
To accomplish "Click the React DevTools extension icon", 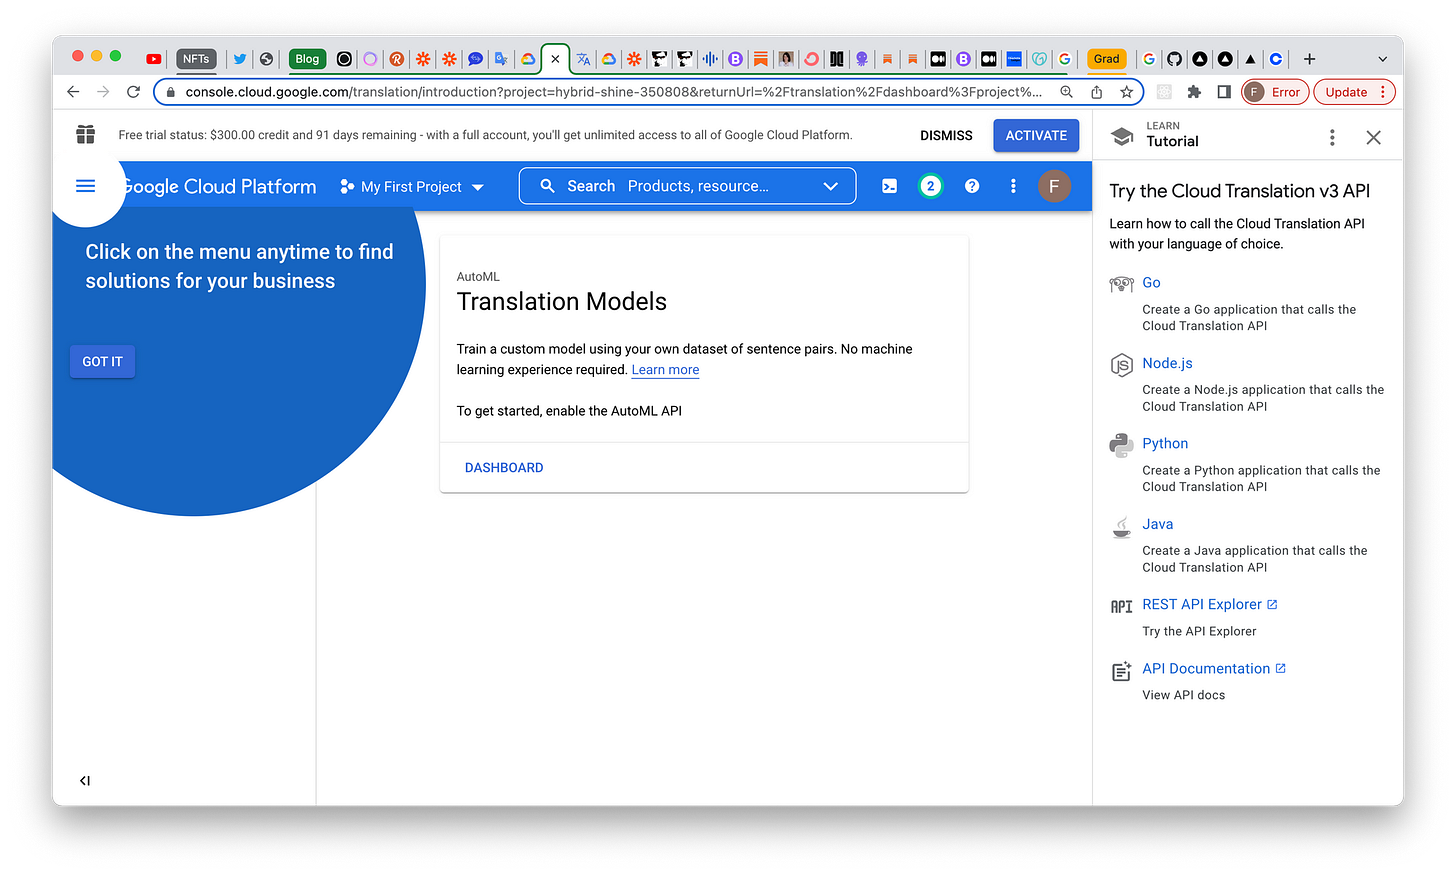I will [1164, 92].
